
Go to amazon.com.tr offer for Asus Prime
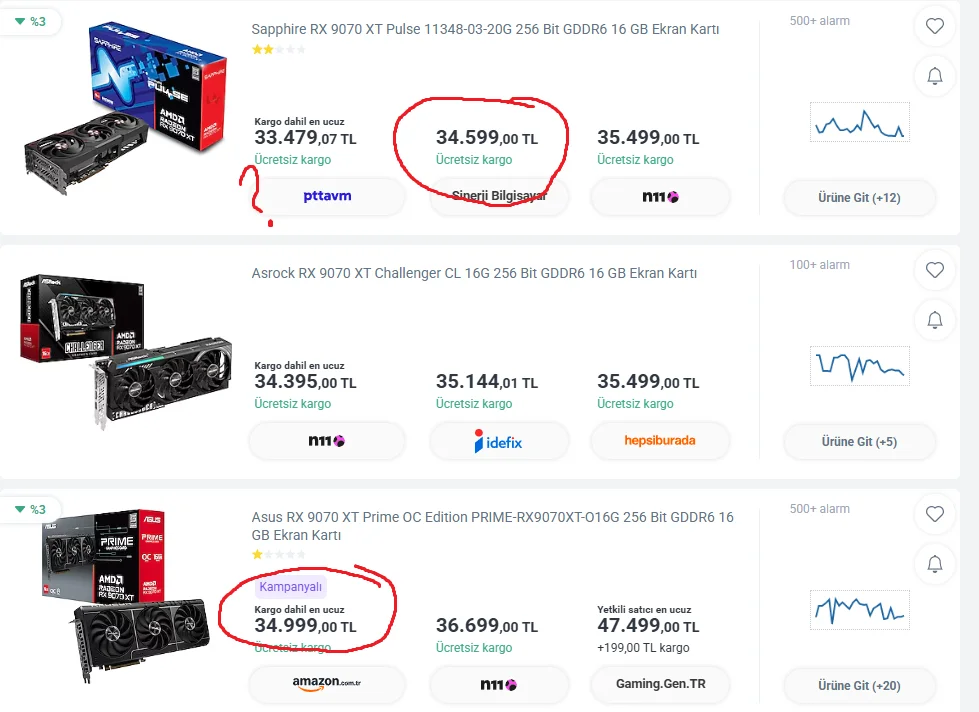pos(327,685)
